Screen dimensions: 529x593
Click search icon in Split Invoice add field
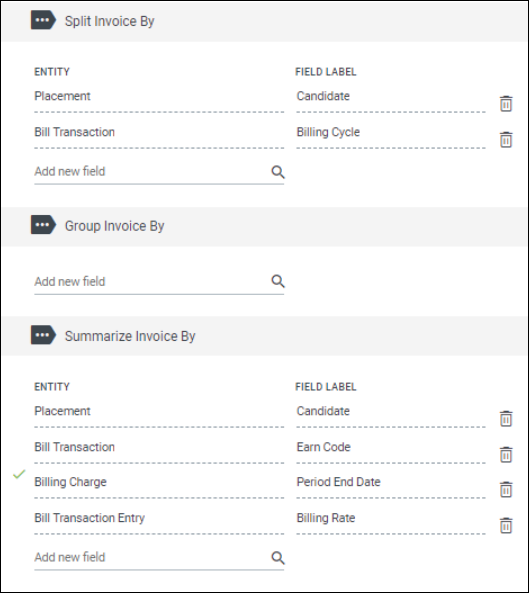point(278,172)
